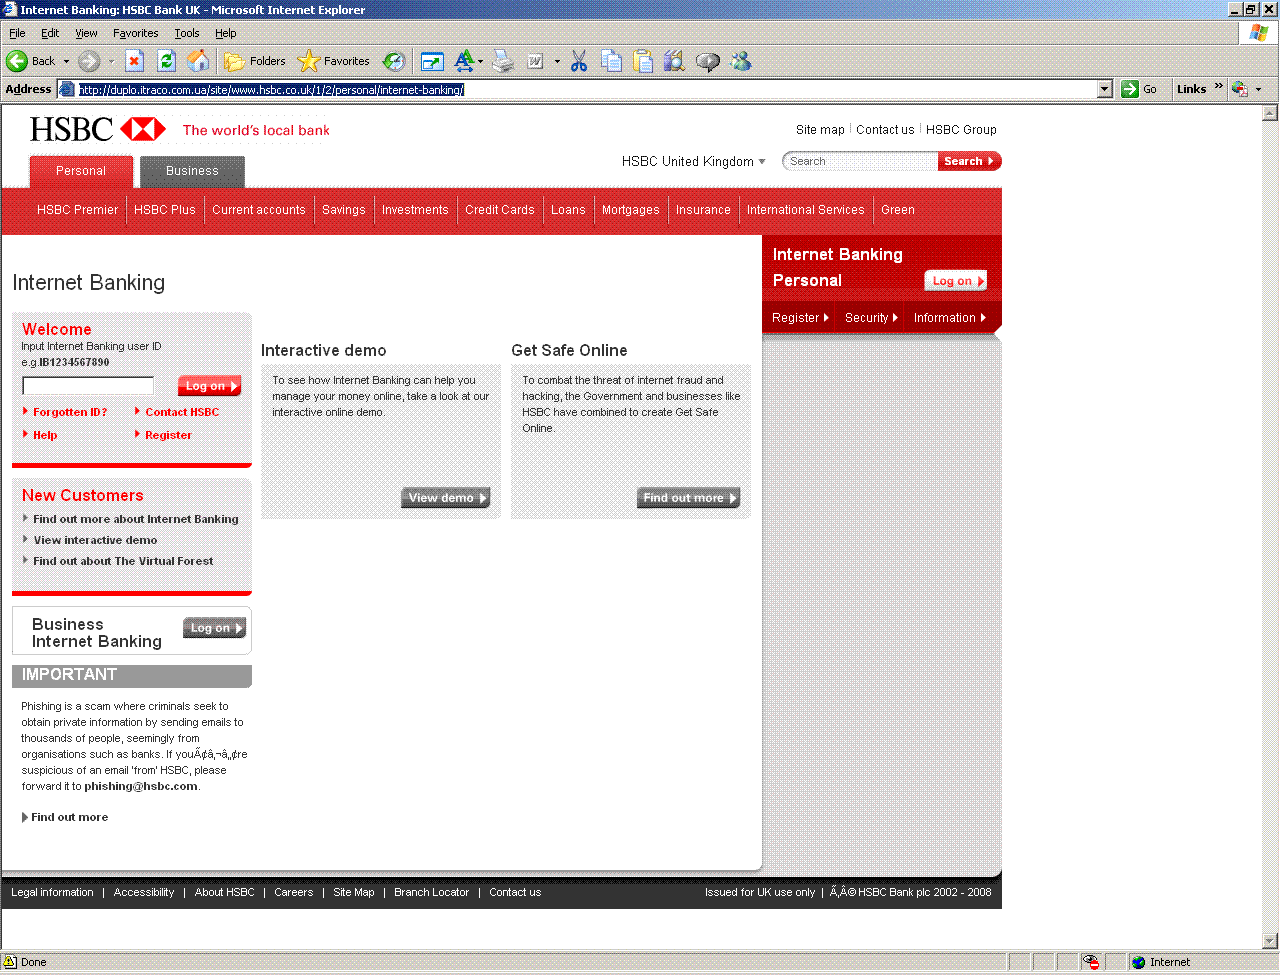The width and height of the screenshot is (1280, 975).
Task: Open the Folders toolbar button
Action: [255, 61]
